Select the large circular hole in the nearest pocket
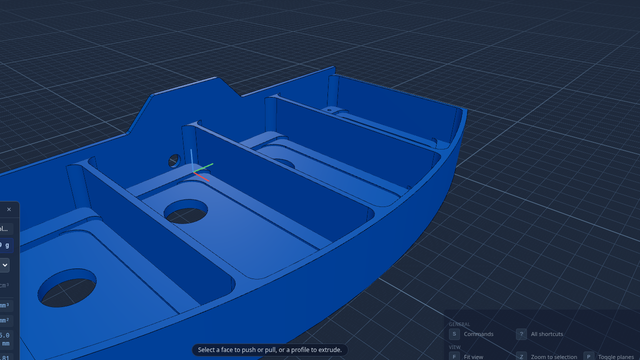 point(67,287)
